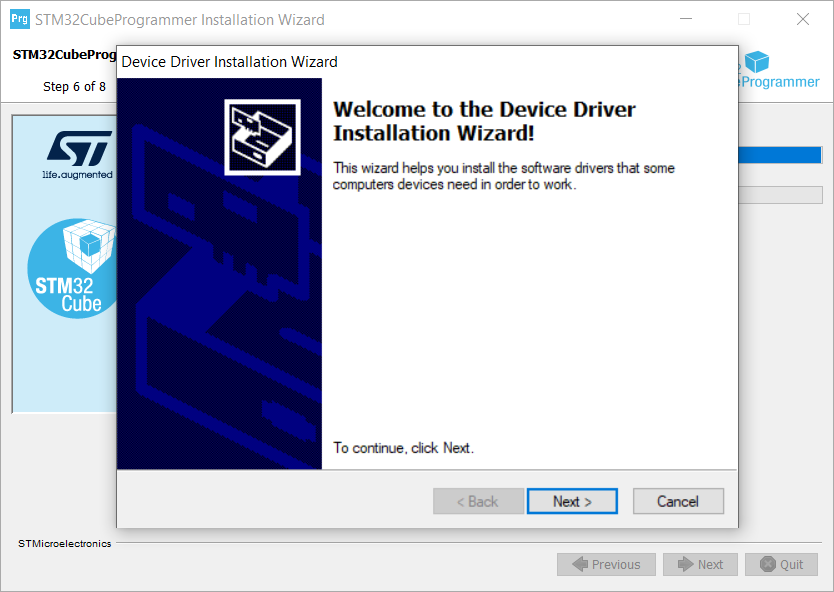Click Next in the Device Driver wizard
834x592 pixels.
[x=572, y=501]
